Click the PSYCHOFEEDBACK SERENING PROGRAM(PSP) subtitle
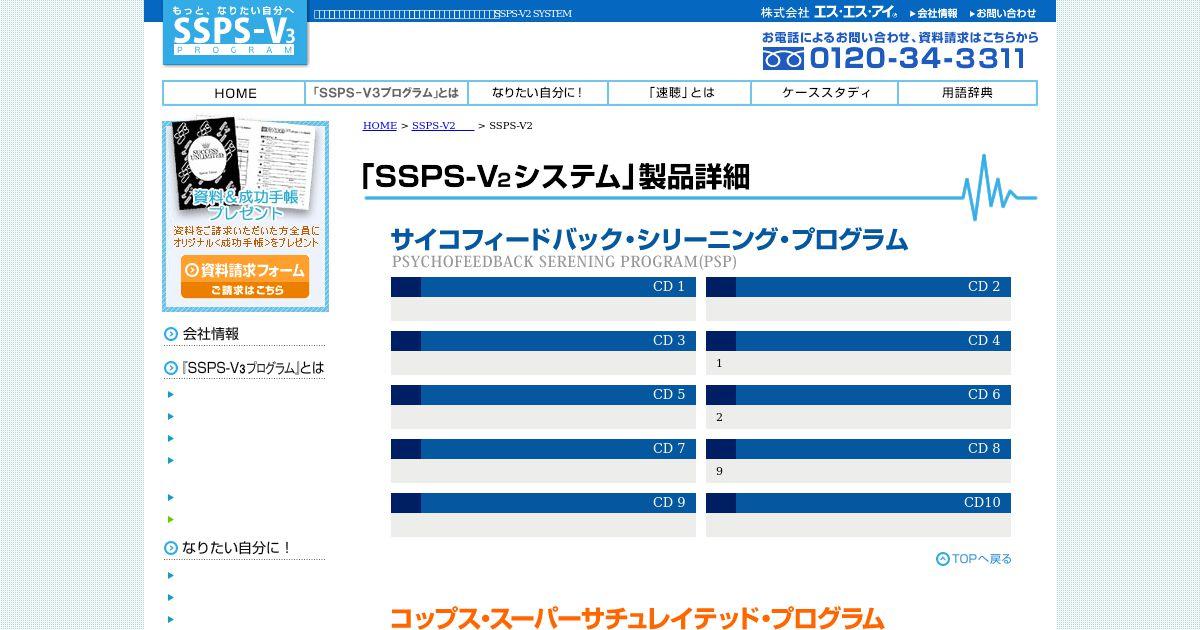 click(x=564, y=262)
